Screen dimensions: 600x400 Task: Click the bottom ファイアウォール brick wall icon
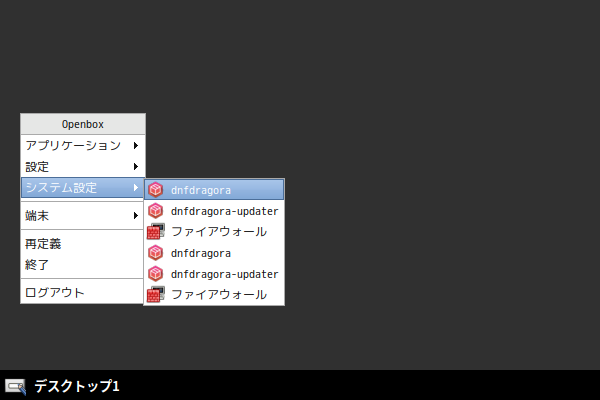tap(156, 294)
